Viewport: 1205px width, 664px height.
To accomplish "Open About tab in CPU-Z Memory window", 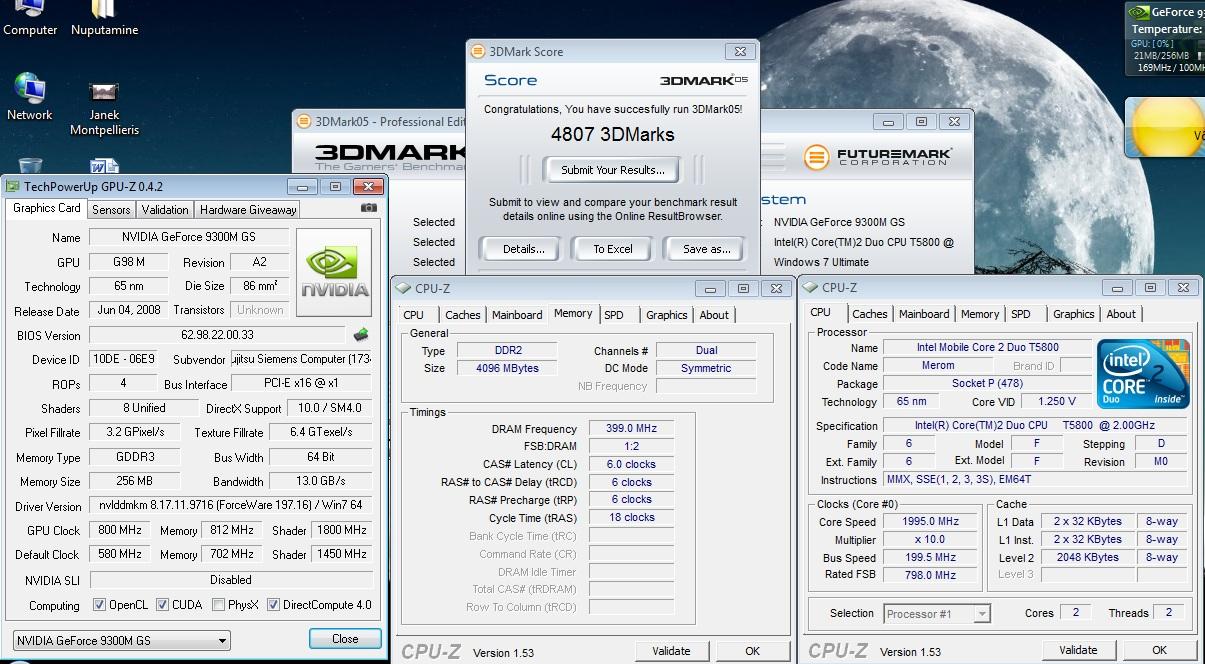I will (714, 315).
